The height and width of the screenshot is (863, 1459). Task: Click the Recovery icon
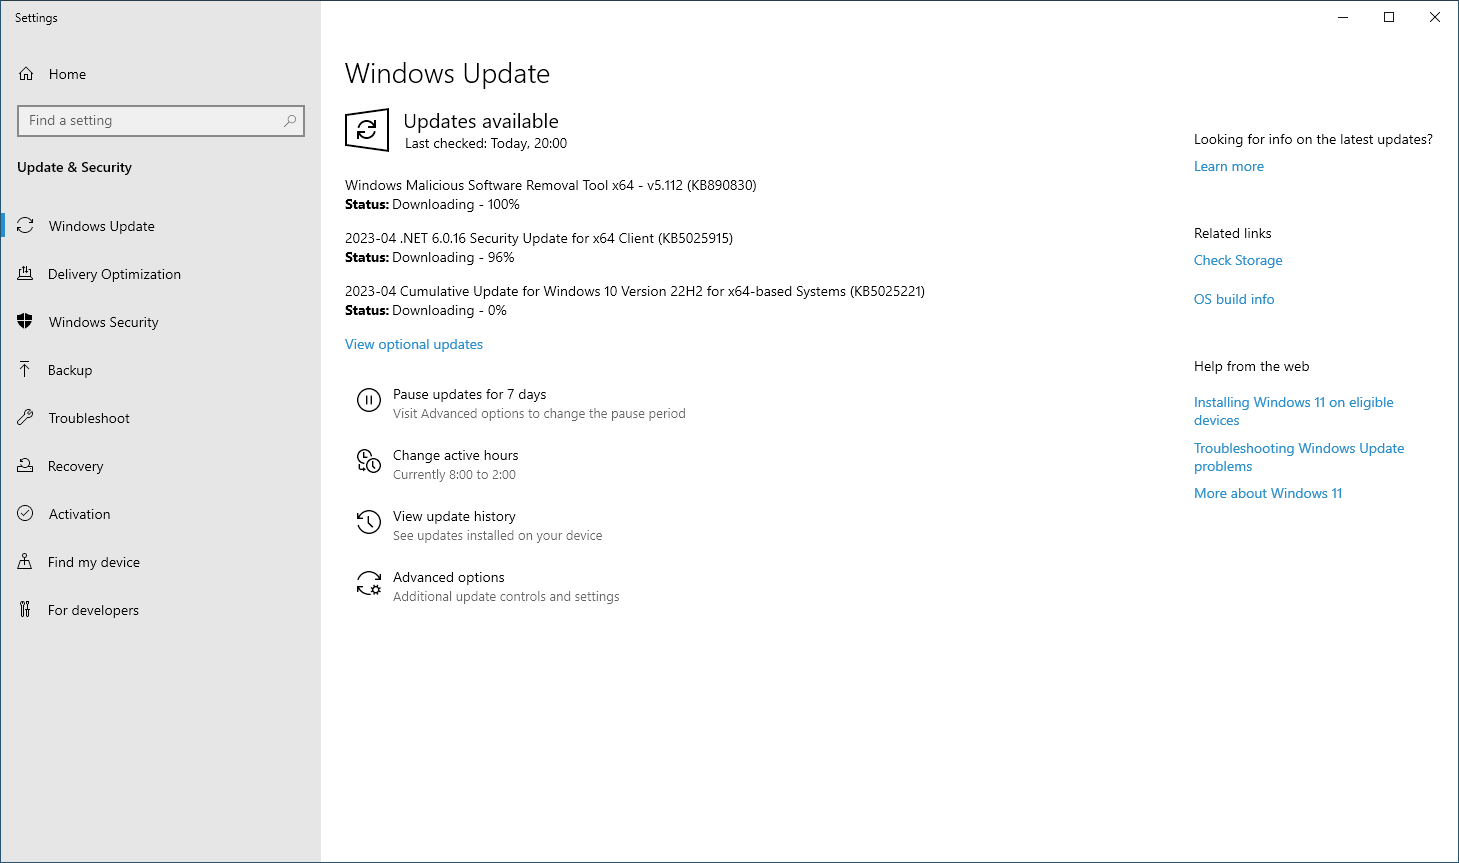[x=26, y=466]
